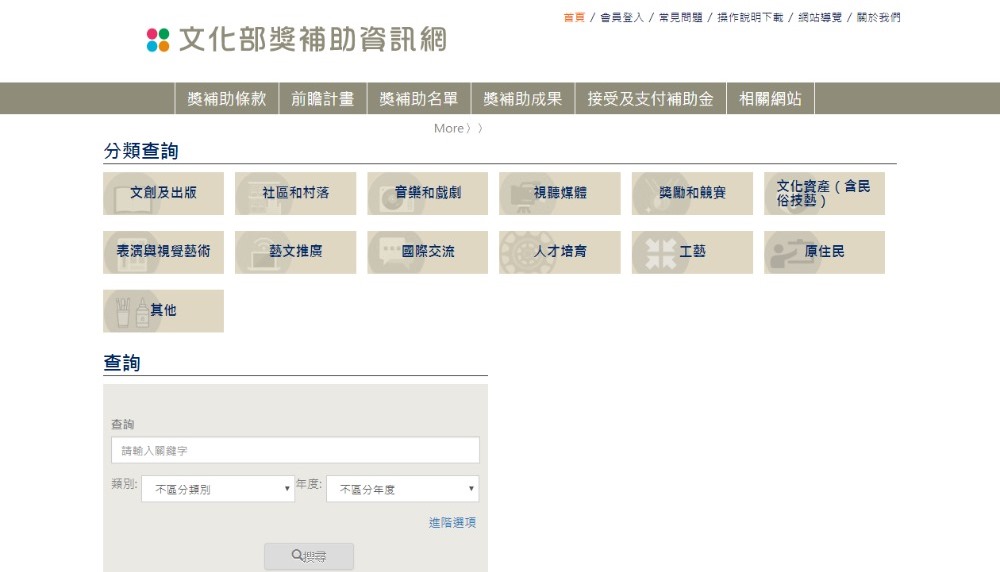1000x572 pixels.
Task: Open the 工藝 category tile
Action: [692, 253]
